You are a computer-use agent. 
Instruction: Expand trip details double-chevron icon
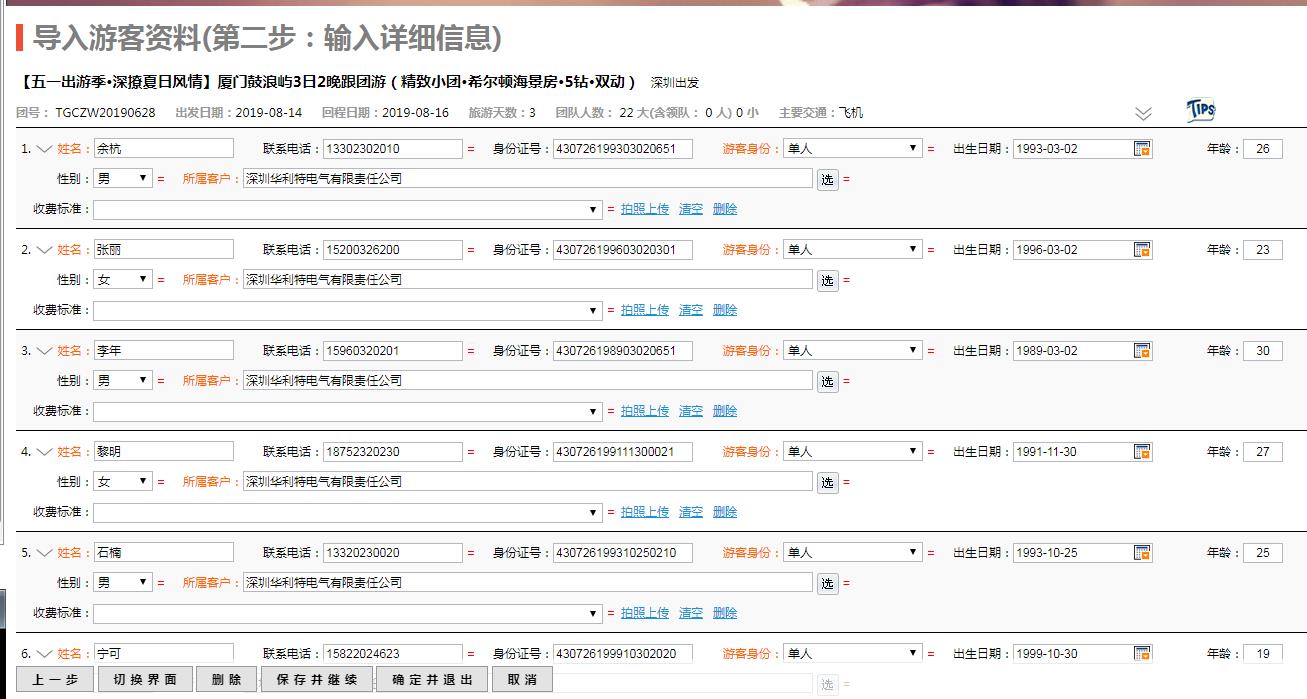1144,113
